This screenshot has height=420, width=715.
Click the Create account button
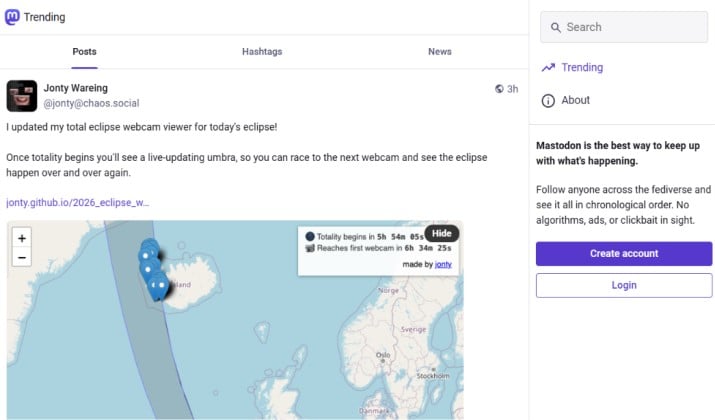click(624, 254)
